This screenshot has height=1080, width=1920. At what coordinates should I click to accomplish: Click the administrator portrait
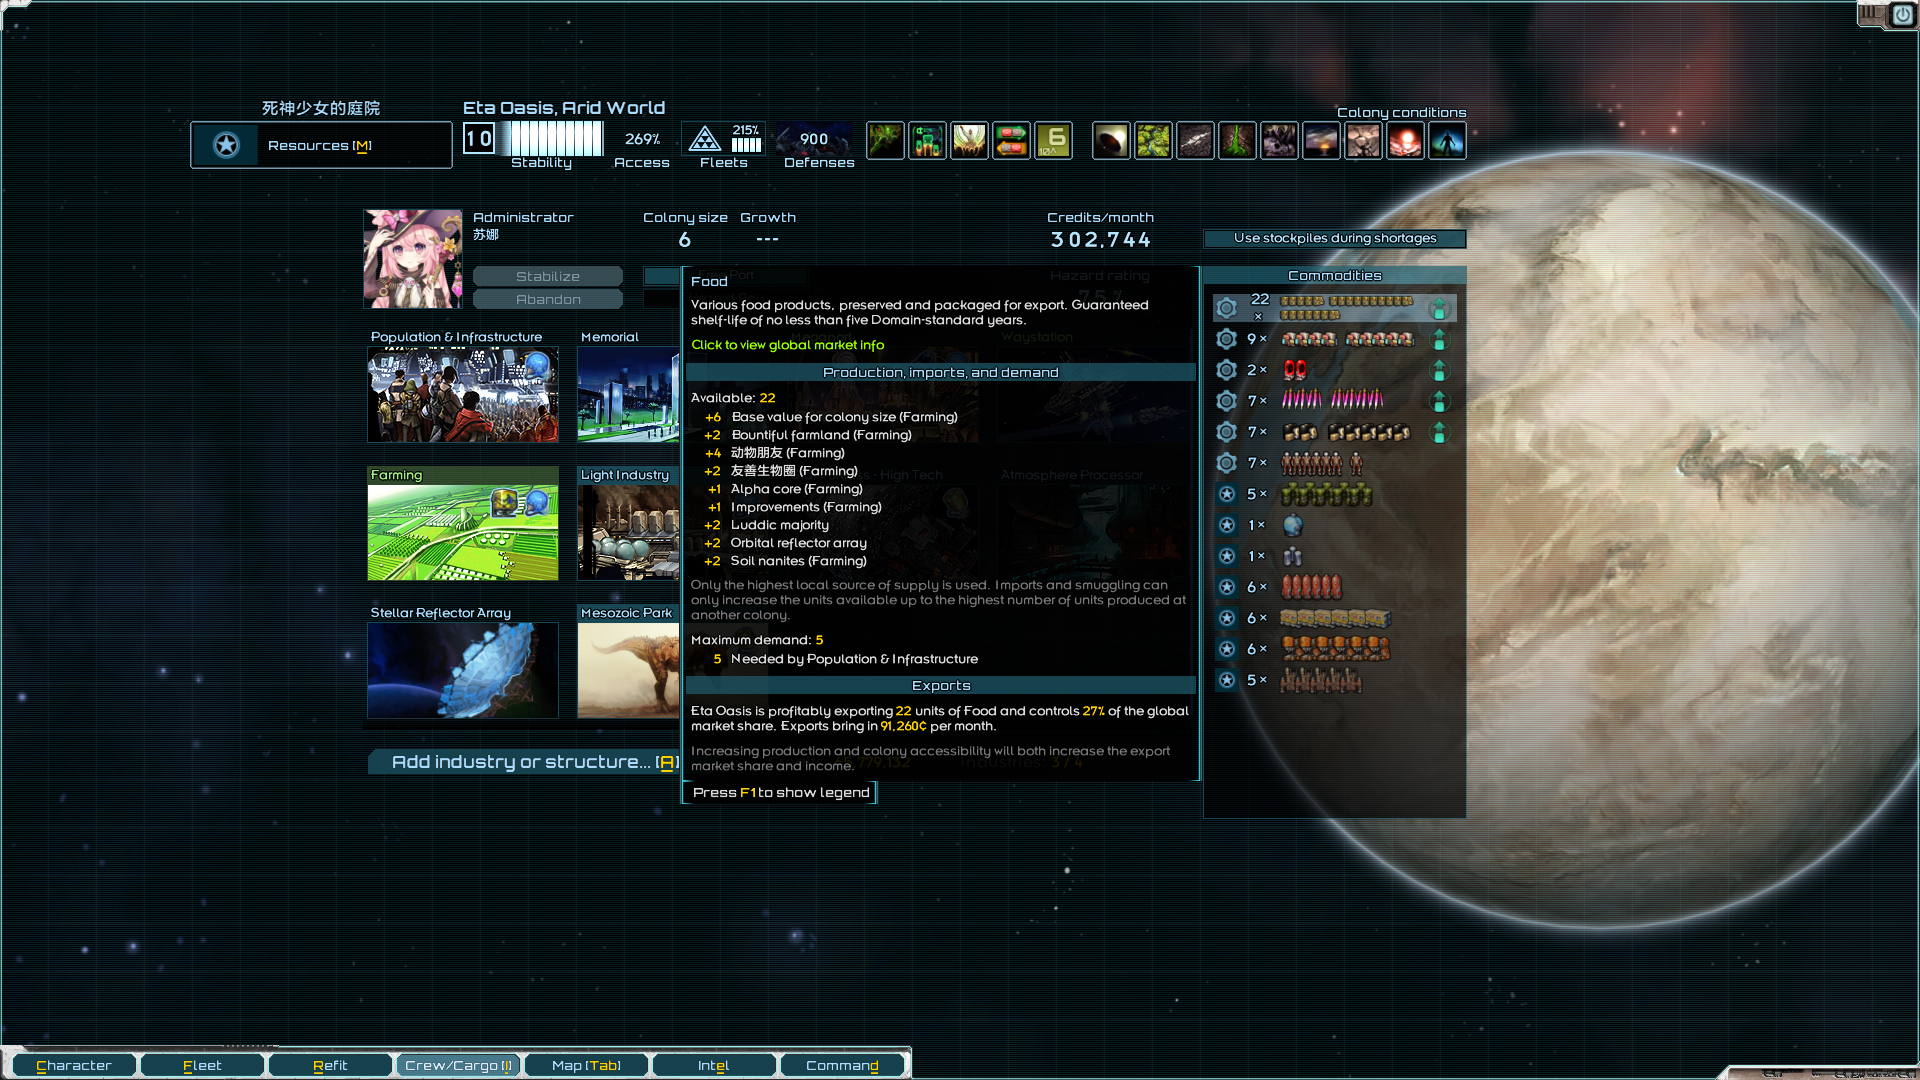tap(412, 258)
